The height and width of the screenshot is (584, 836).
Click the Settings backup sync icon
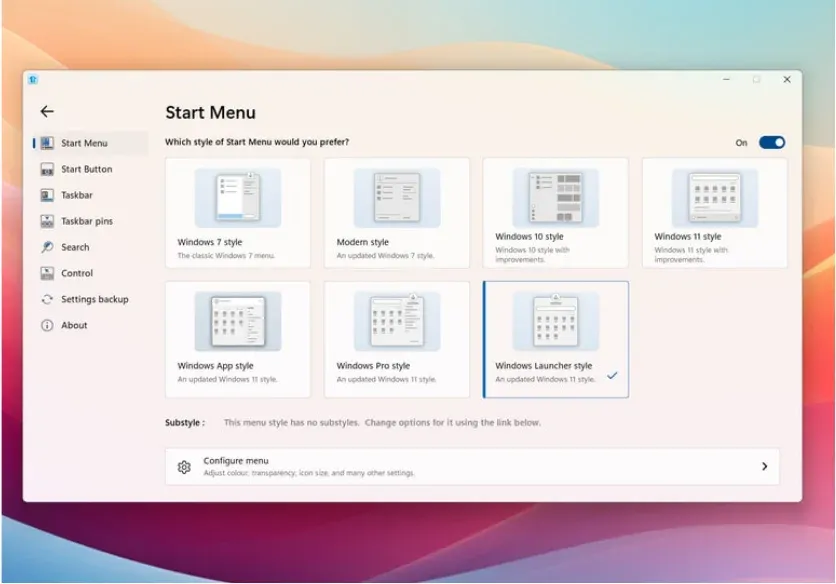point(47,299)
